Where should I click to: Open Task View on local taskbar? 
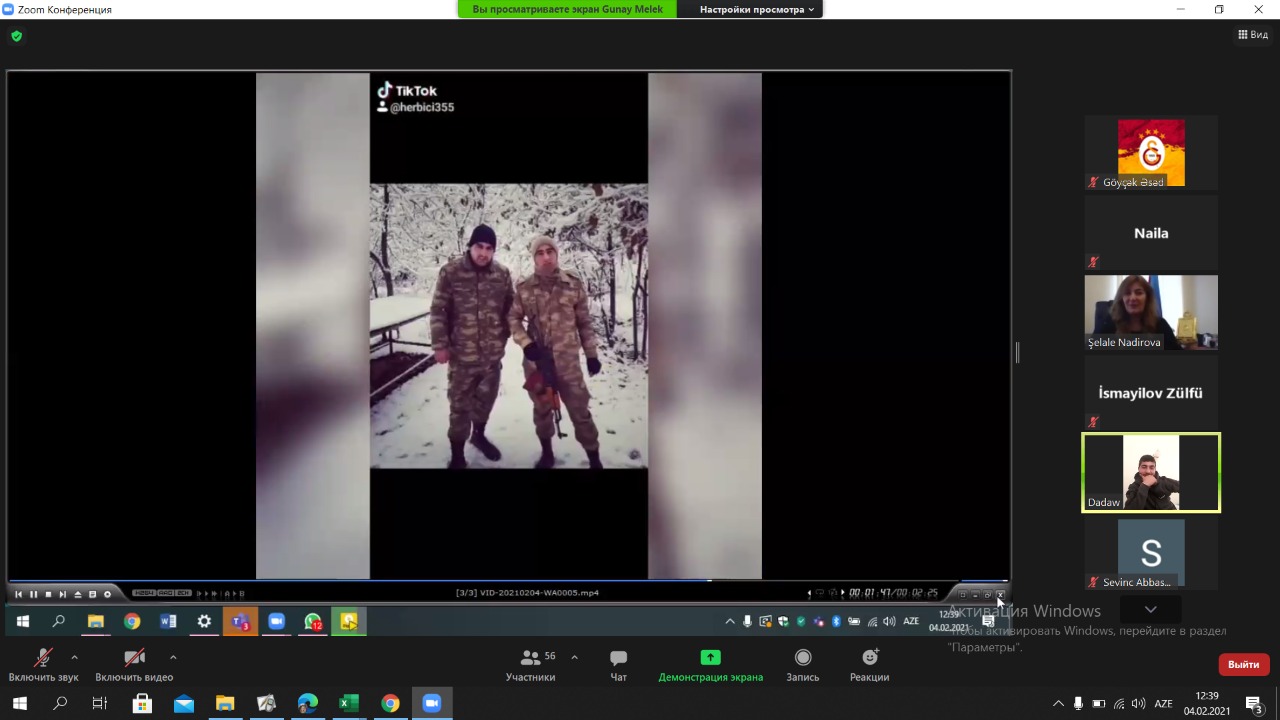click(100, 703)
